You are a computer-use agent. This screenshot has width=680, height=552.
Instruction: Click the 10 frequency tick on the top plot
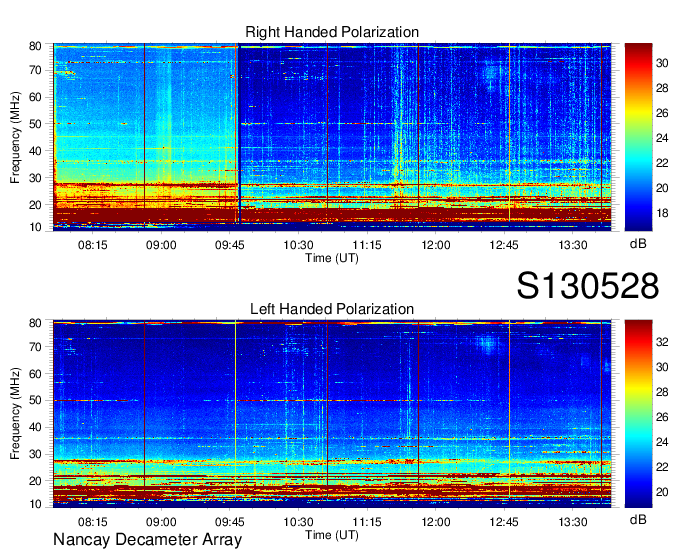tap(35, 227)
